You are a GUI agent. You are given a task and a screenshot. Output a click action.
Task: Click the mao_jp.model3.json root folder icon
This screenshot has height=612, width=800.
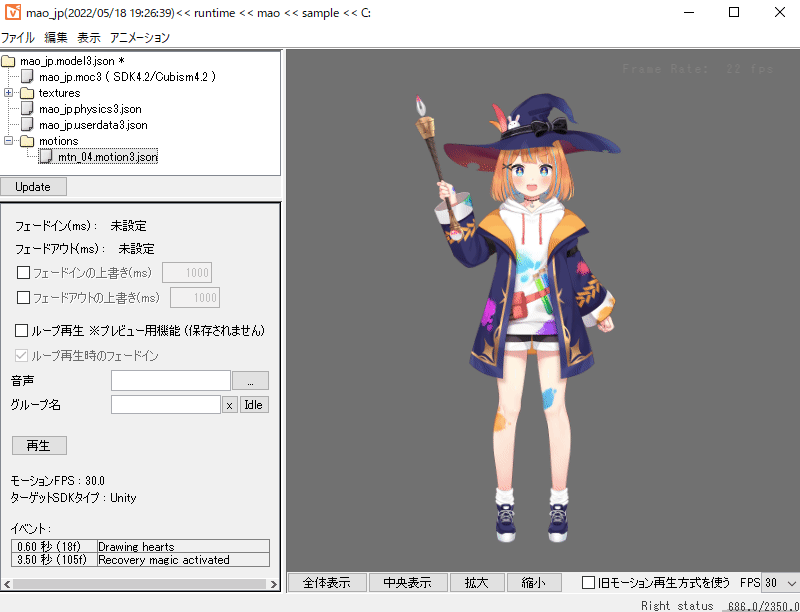pyautogui.click(x=9, y=61)
